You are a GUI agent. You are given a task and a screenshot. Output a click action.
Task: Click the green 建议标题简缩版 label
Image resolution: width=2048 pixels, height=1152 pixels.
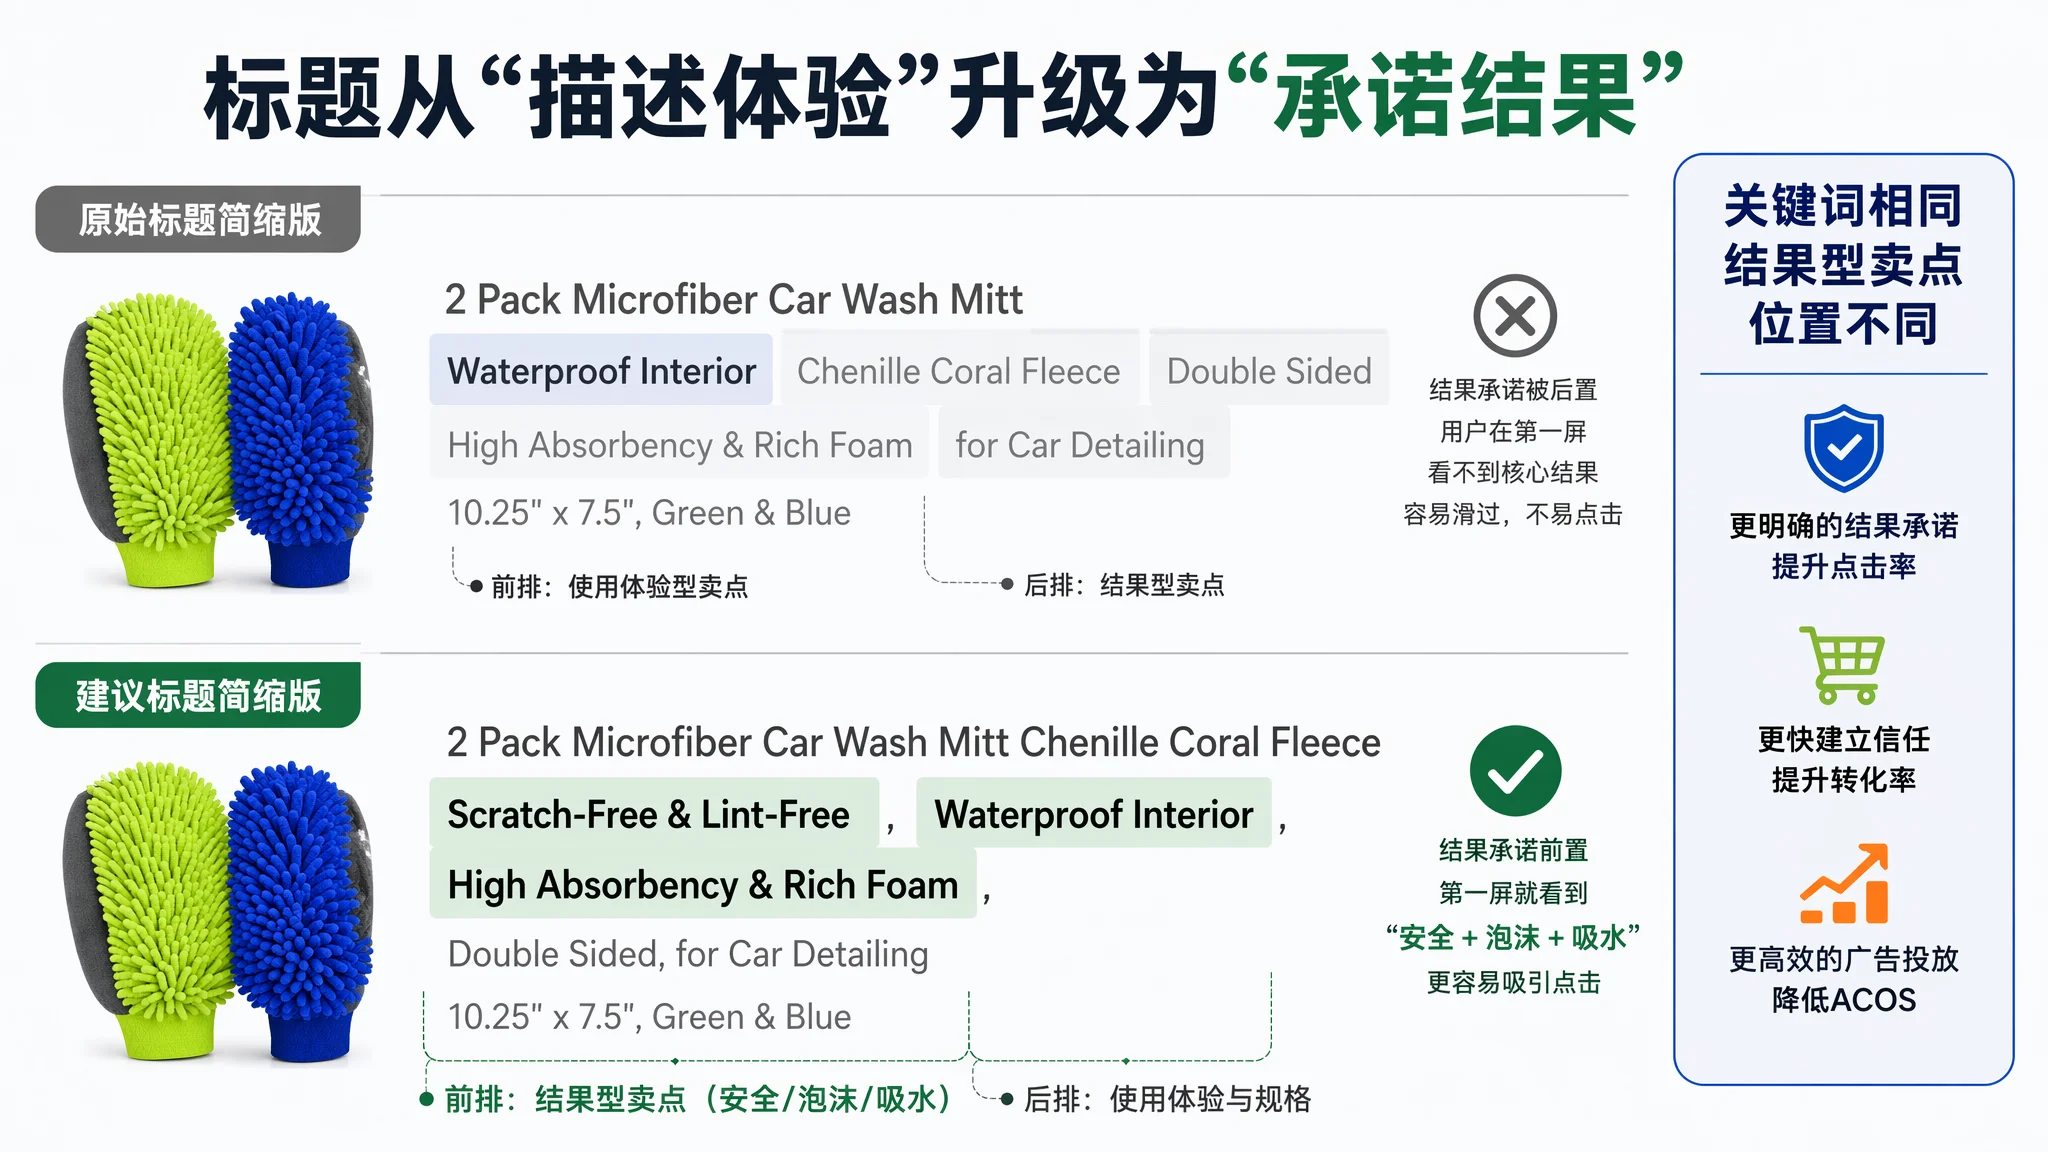198,695
